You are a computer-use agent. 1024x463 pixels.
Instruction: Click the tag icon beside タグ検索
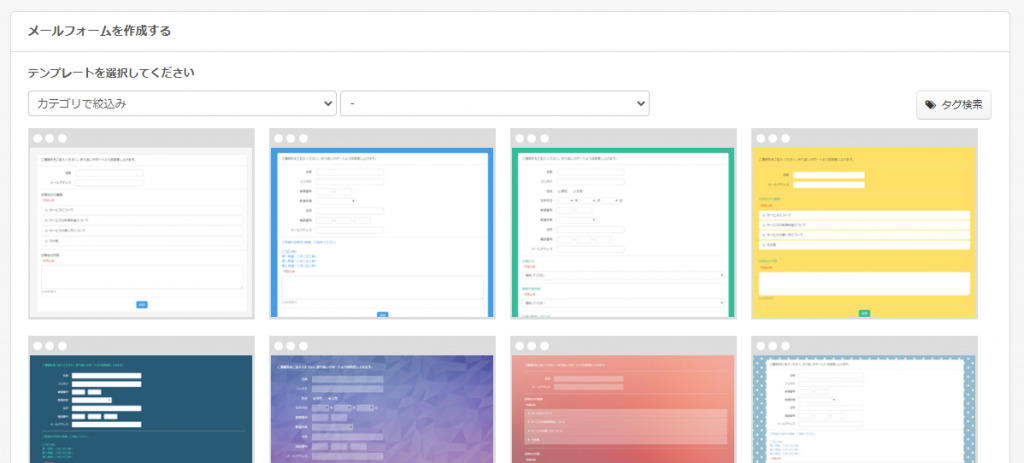tap(931, 104)
